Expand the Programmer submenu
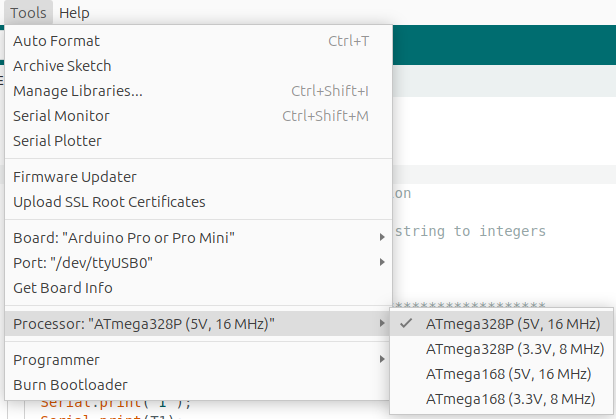616x419 pixels. 199,360
